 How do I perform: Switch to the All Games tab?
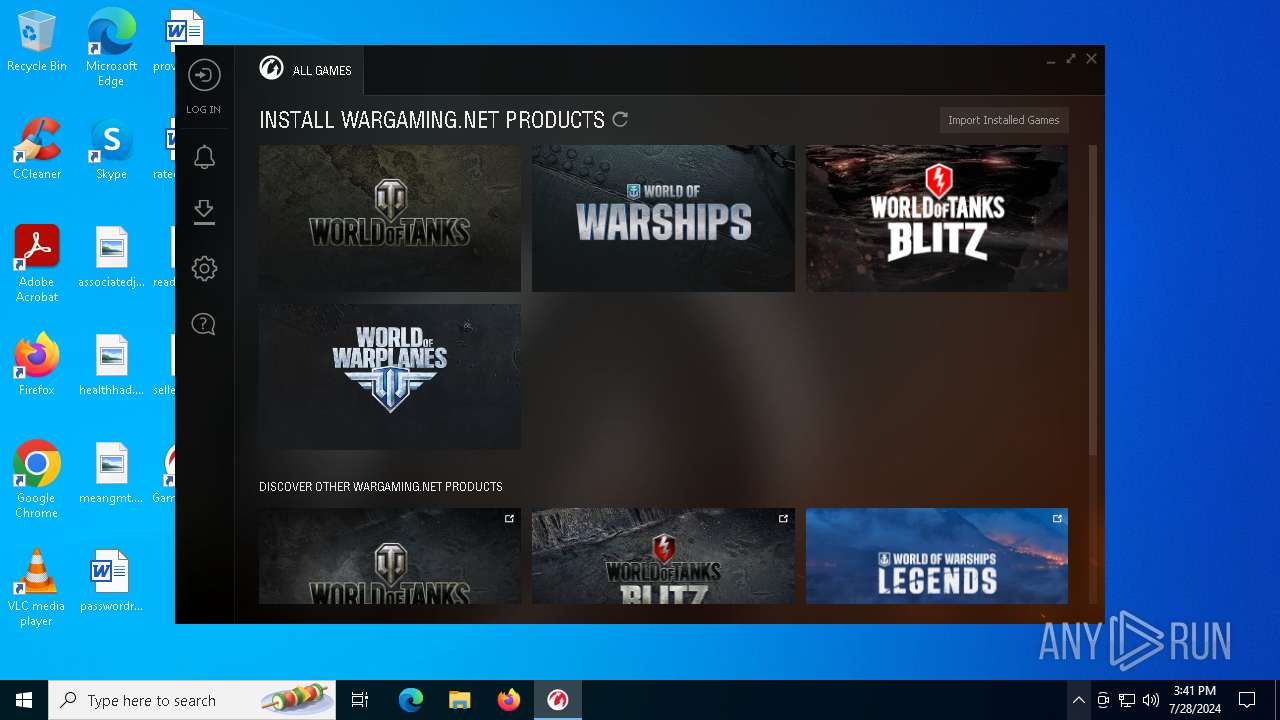click(306, 70)
